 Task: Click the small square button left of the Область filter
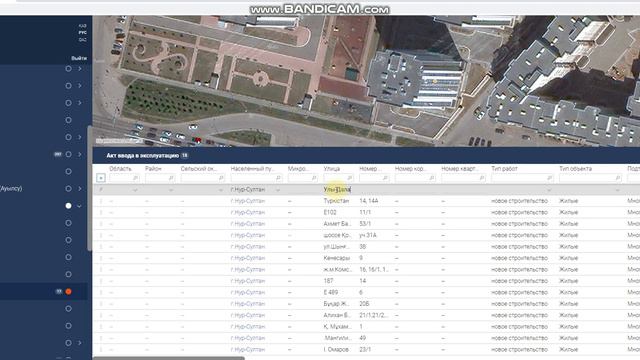101,178
